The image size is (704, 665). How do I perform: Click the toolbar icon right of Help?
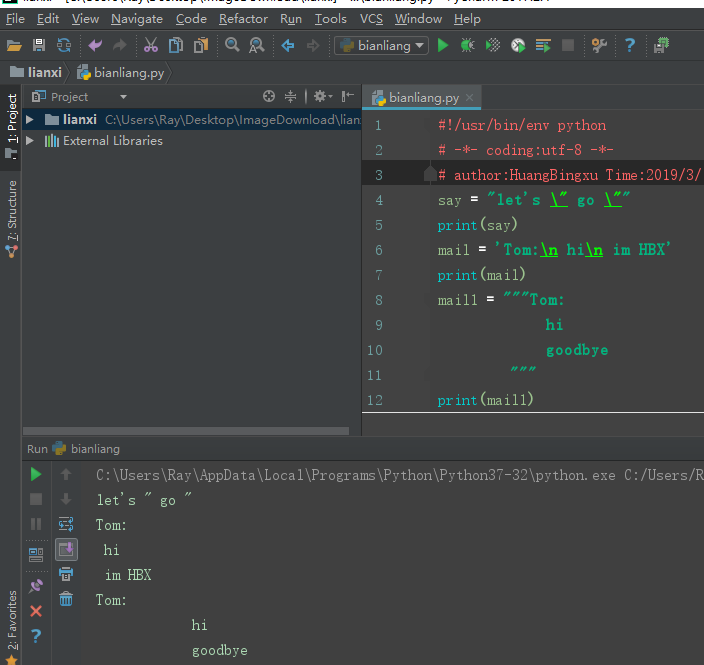(x=661, y=45)
